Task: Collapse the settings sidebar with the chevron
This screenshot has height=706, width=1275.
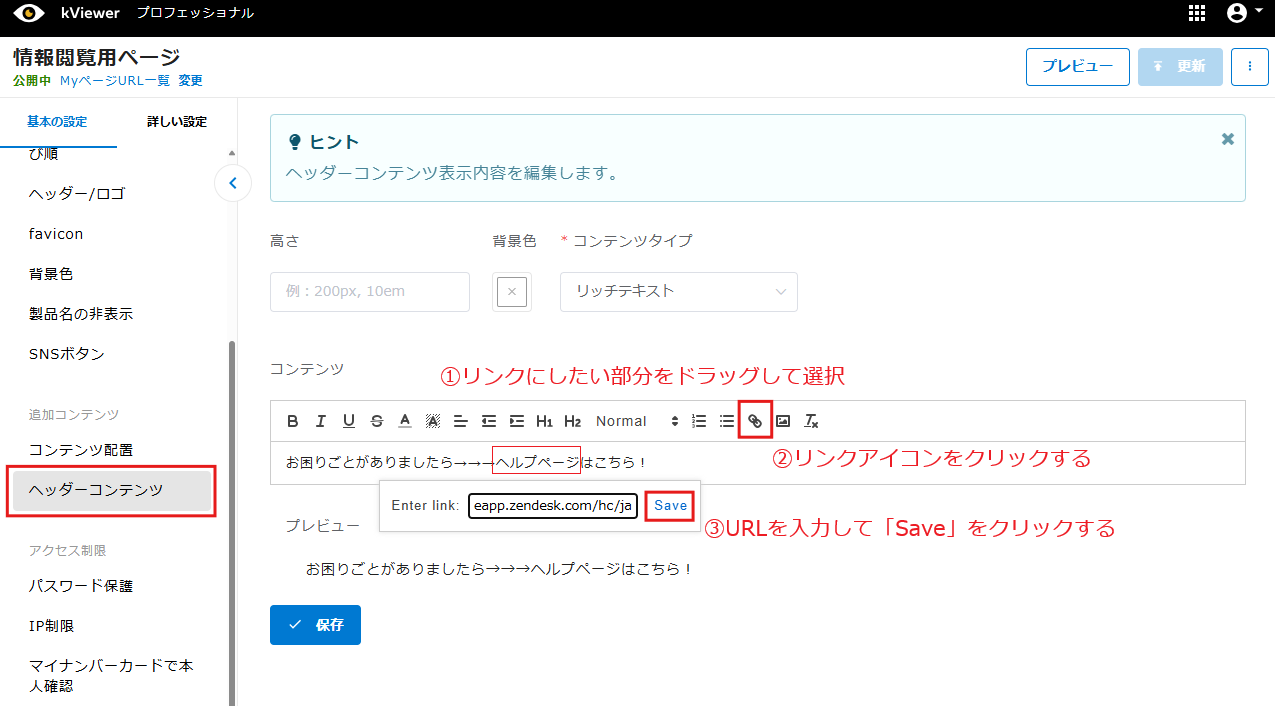Action: 233,183
